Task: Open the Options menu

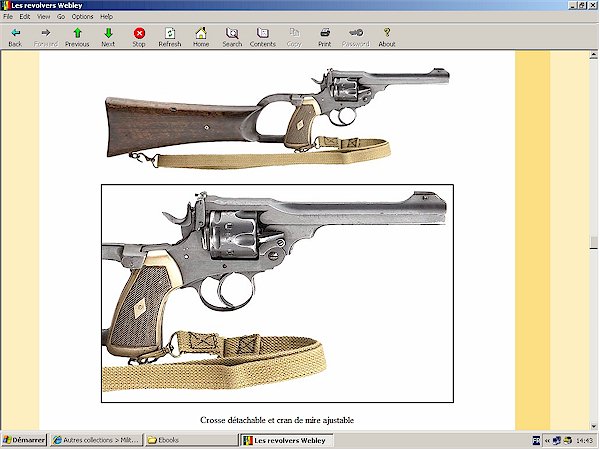Action: [x=82, y=16]
